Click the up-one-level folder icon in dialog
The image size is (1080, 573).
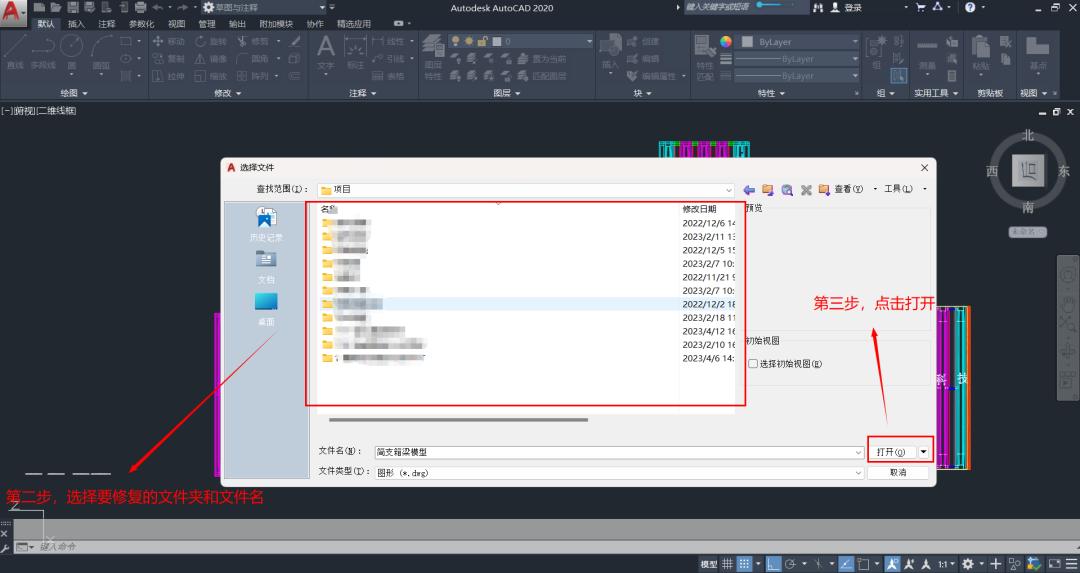coord(767,189)
